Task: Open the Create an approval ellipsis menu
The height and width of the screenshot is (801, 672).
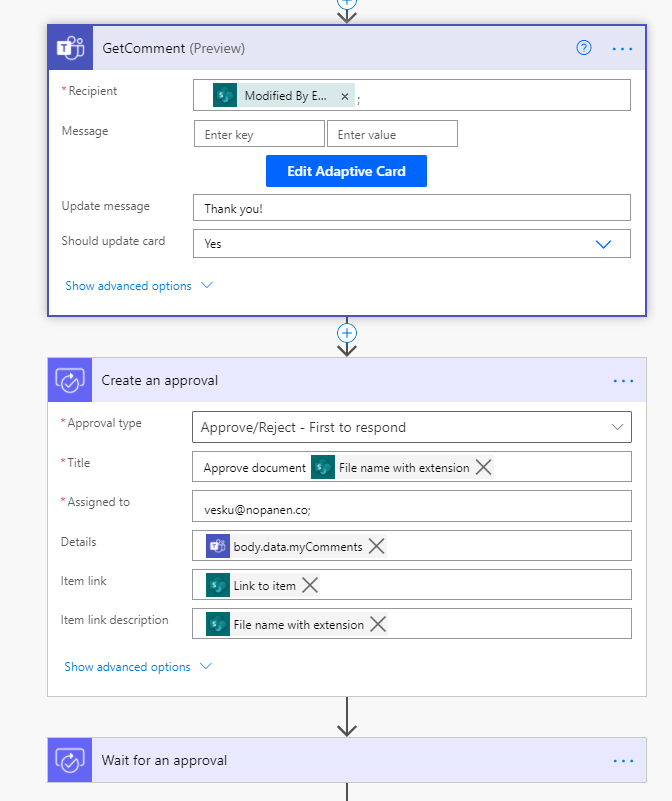Action: click(622, 380)
